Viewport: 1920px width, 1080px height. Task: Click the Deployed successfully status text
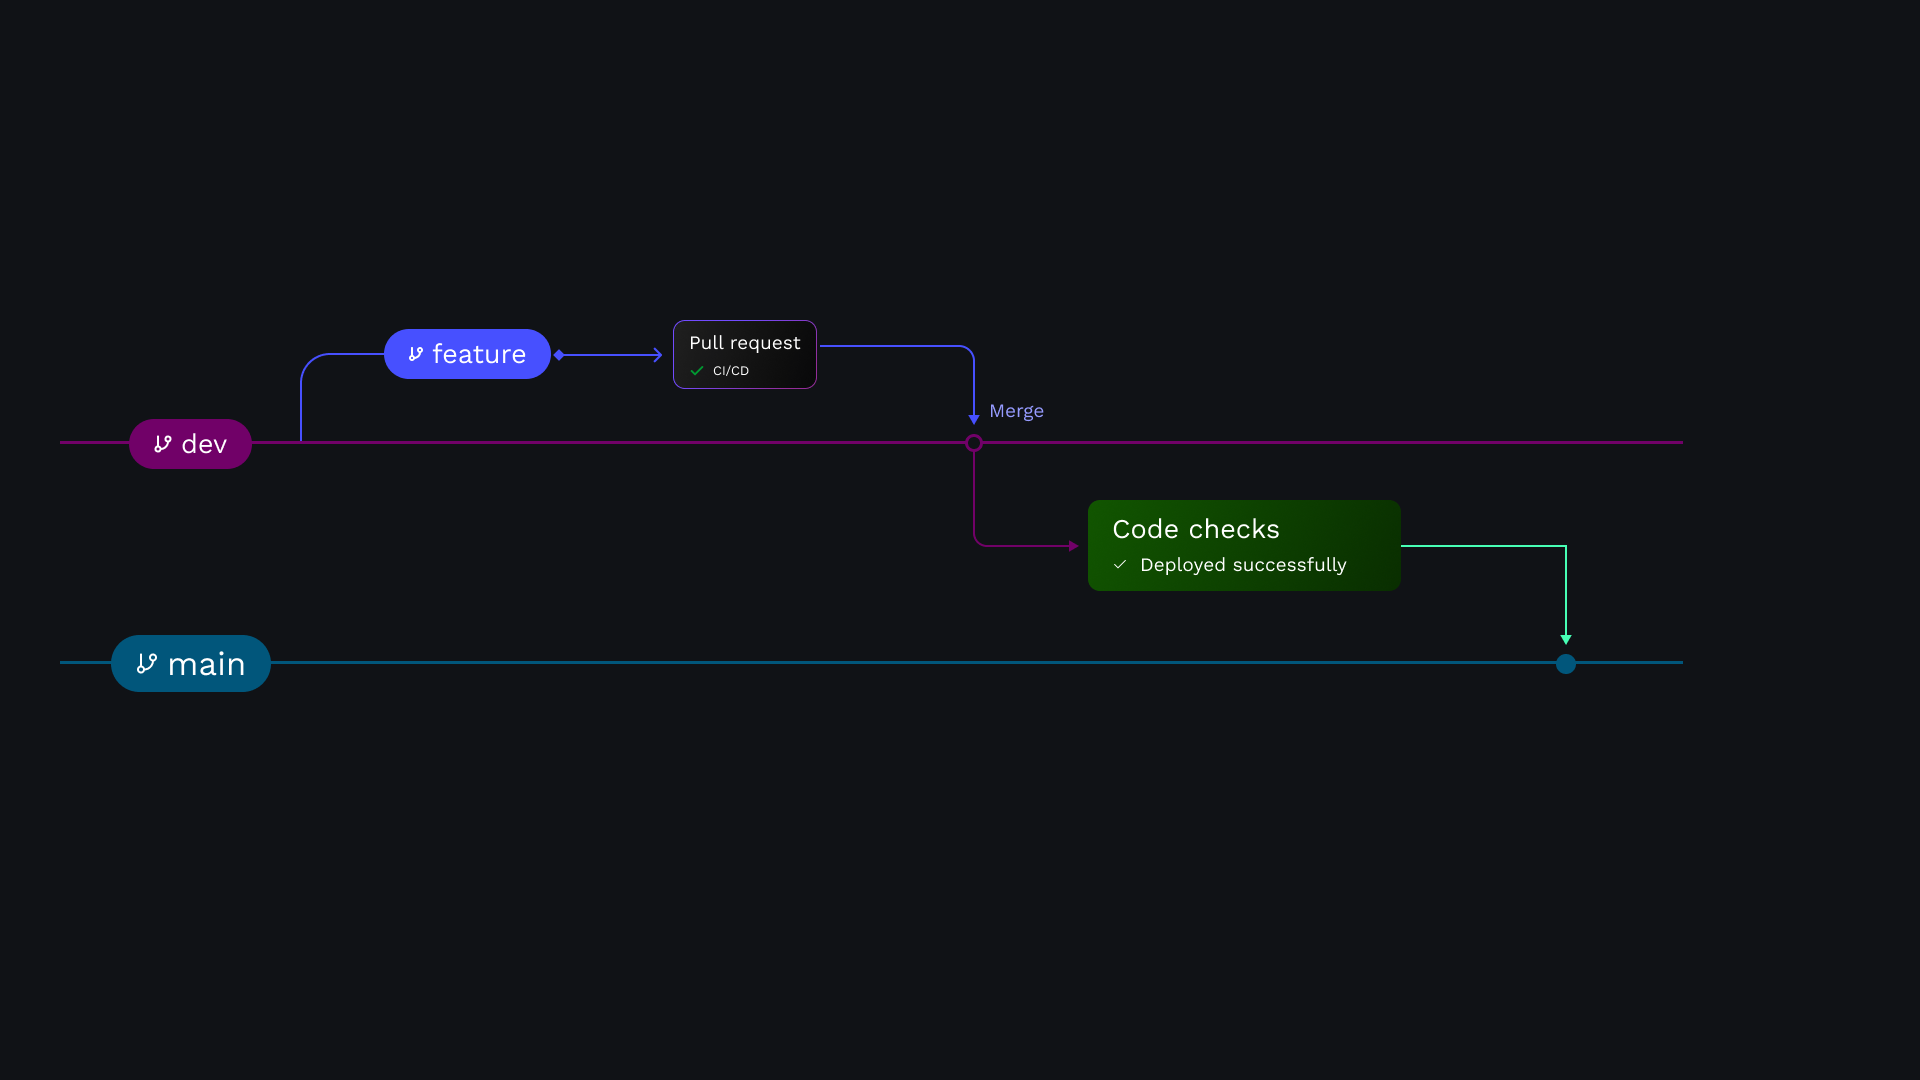point(1243,565)
